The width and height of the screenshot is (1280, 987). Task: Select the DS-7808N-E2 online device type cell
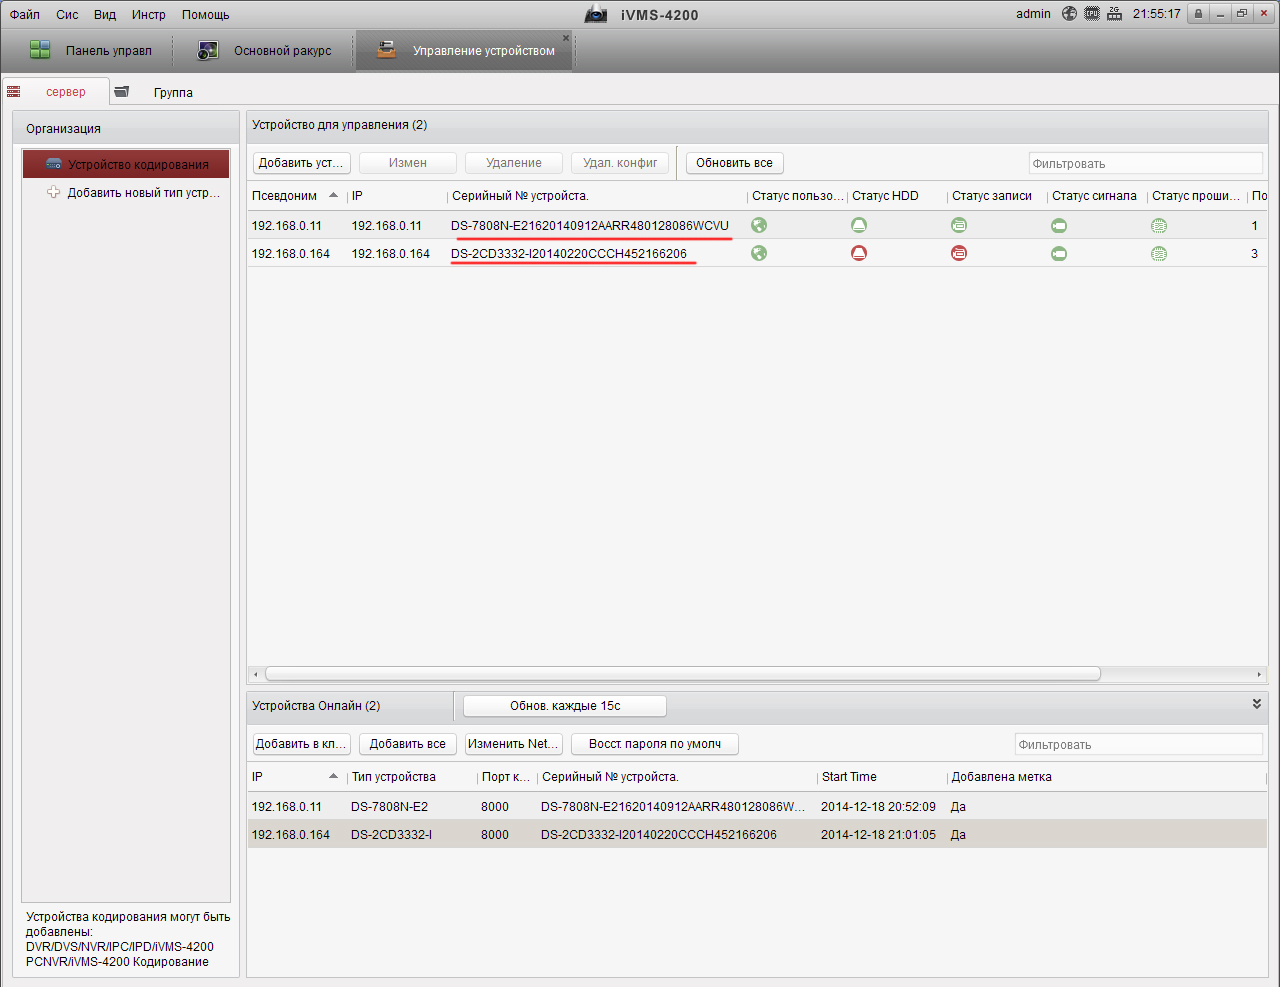coord(389,807)
